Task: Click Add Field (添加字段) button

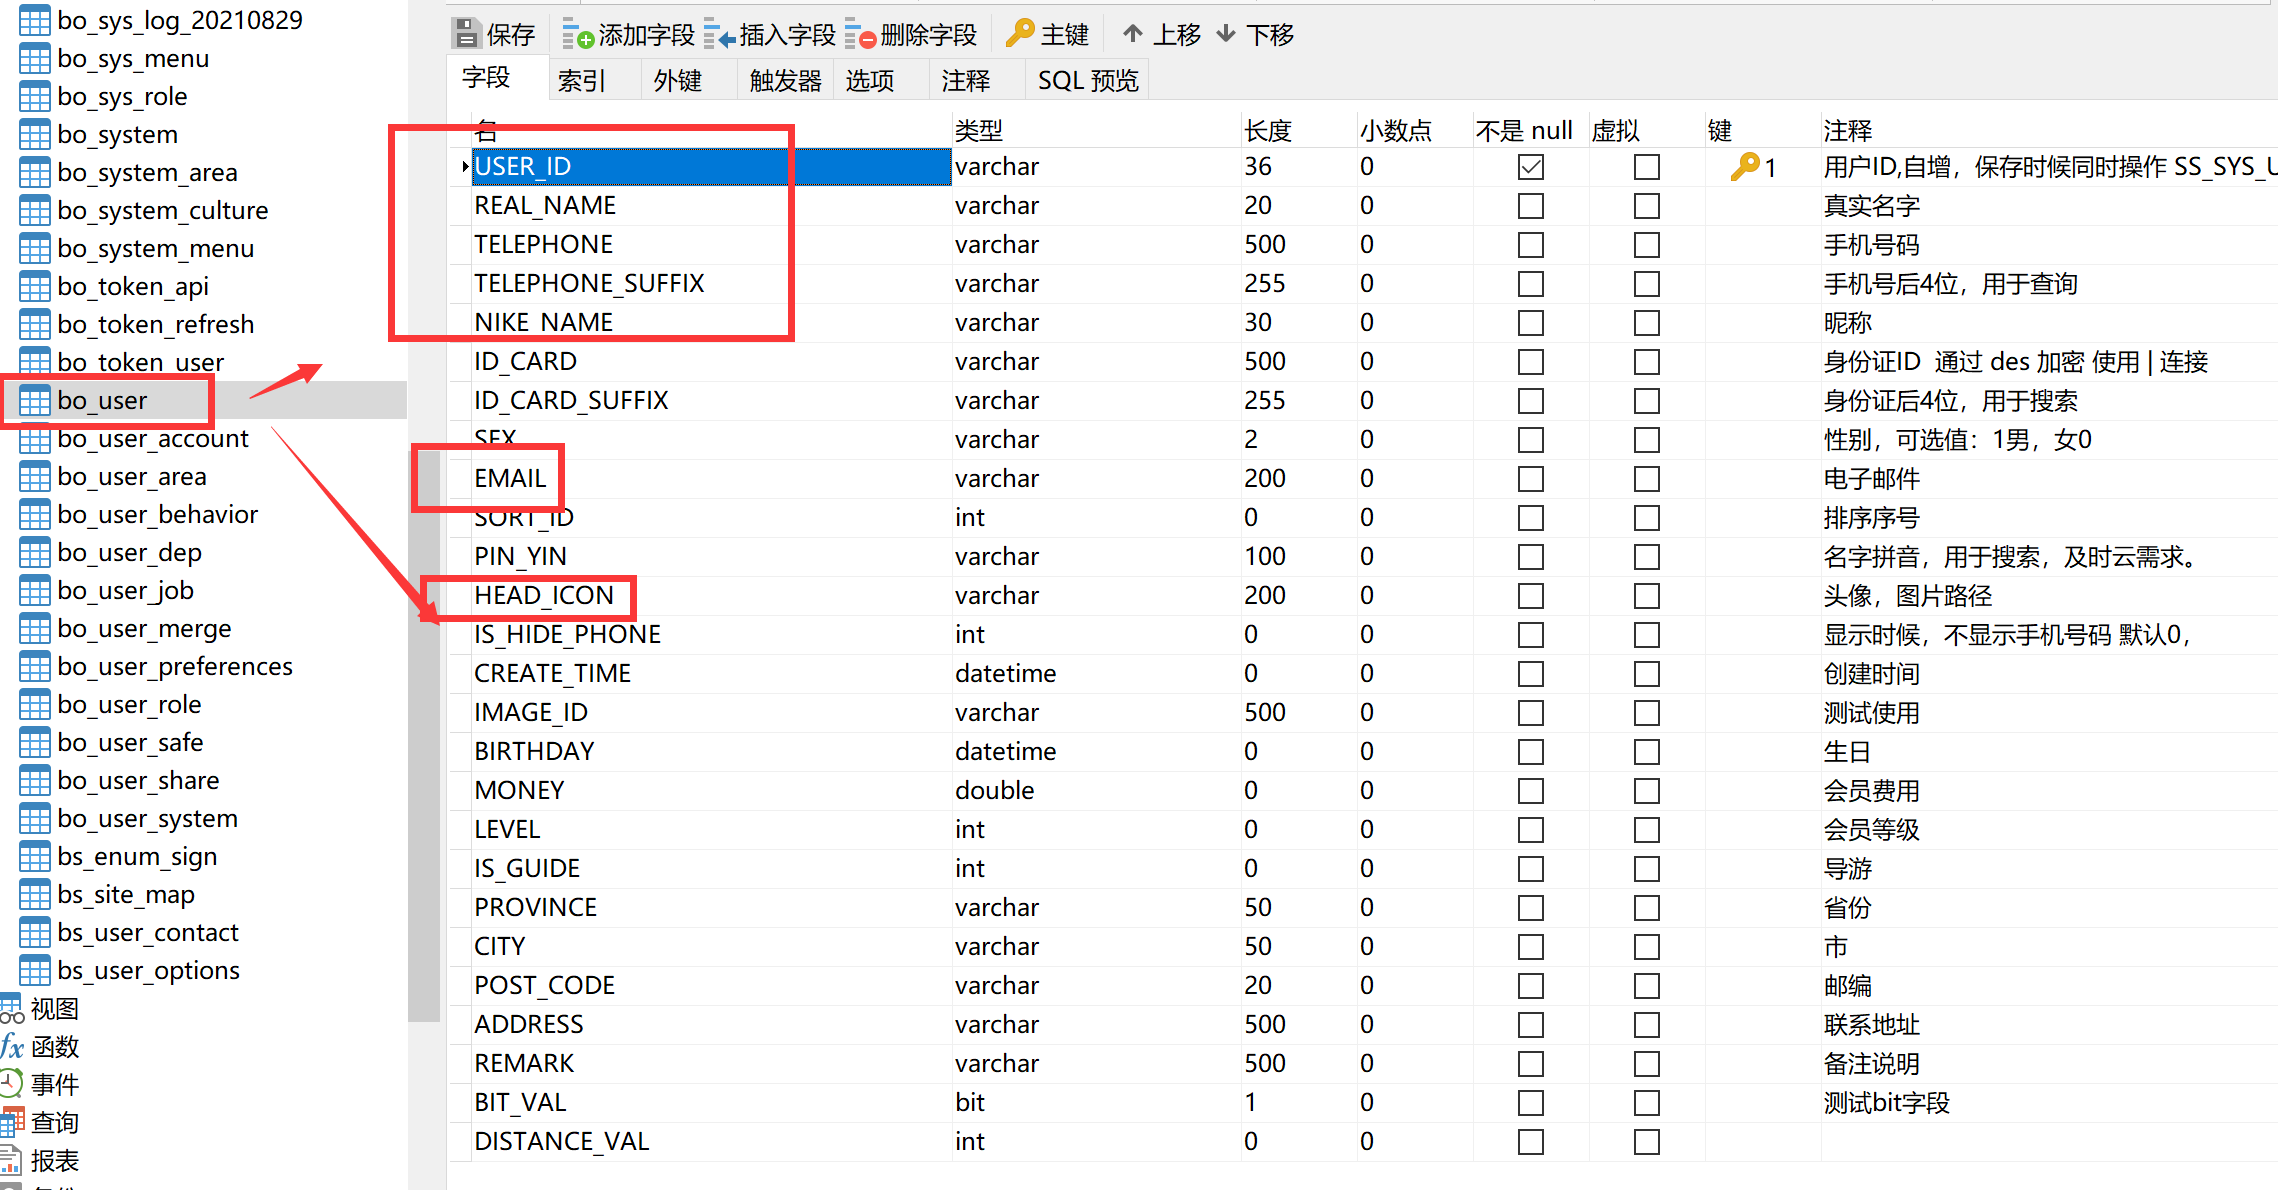Action: tap(628, 35)
